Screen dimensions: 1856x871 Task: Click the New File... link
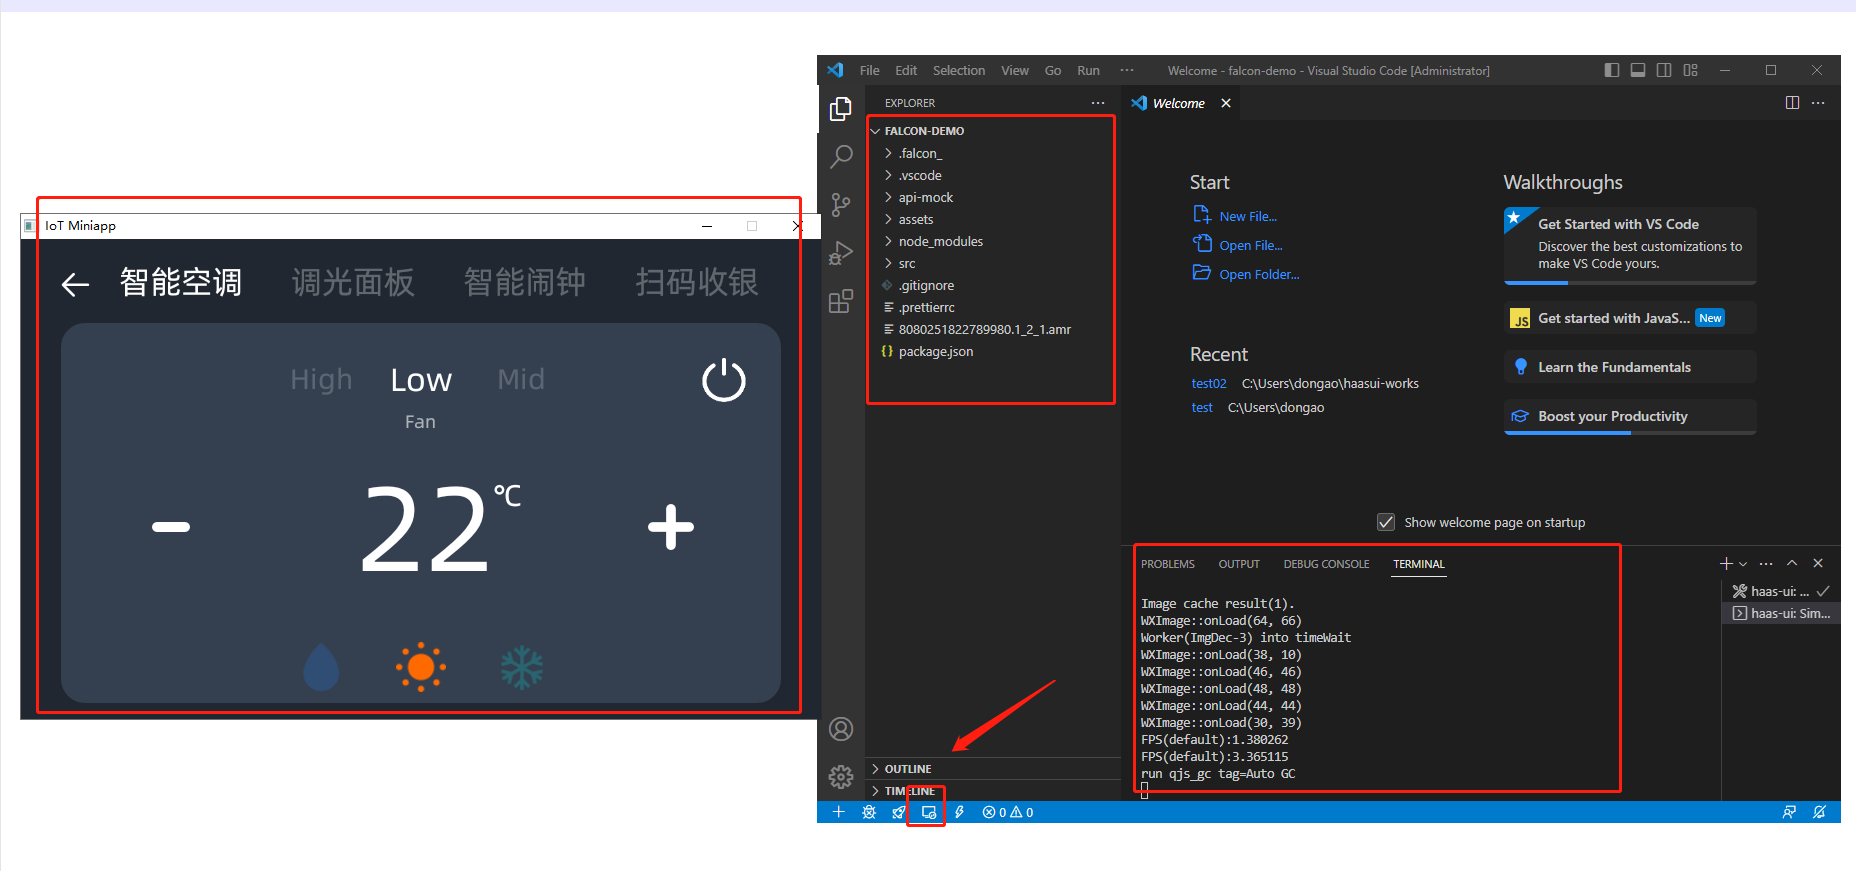pos(1247,216)
